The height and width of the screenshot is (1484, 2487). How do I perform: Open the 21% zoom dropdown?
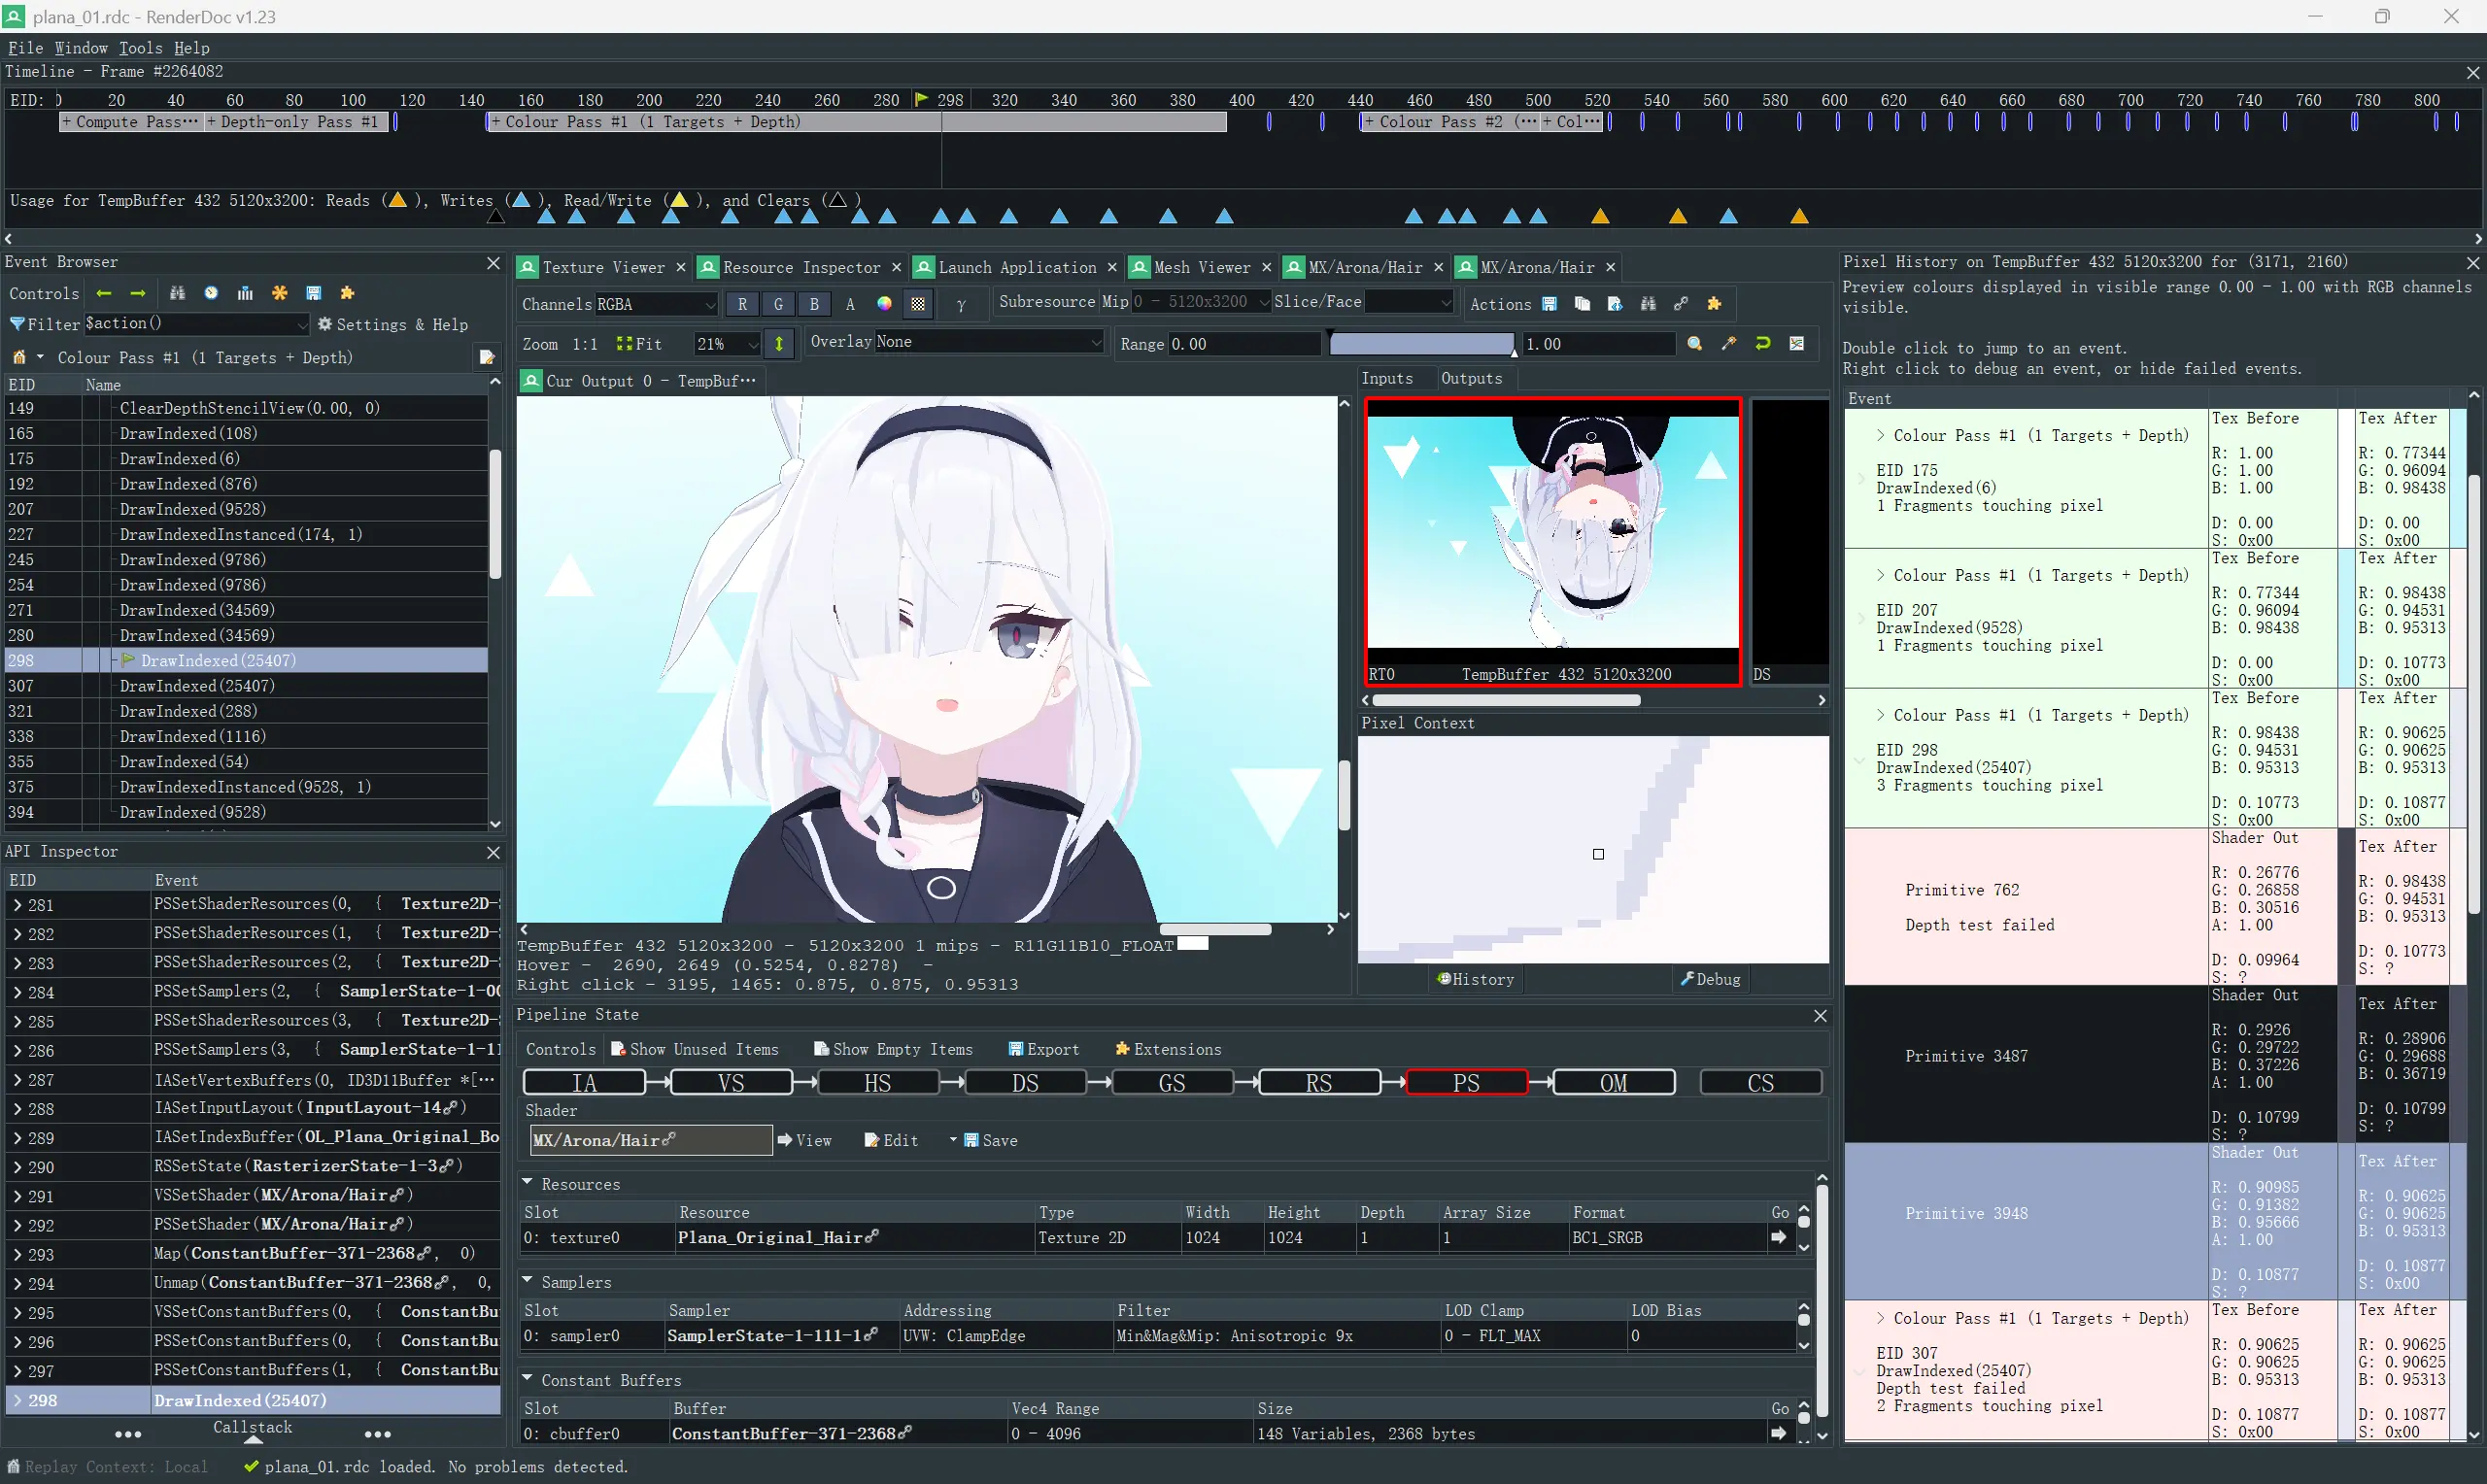click(x=728, y=344)
